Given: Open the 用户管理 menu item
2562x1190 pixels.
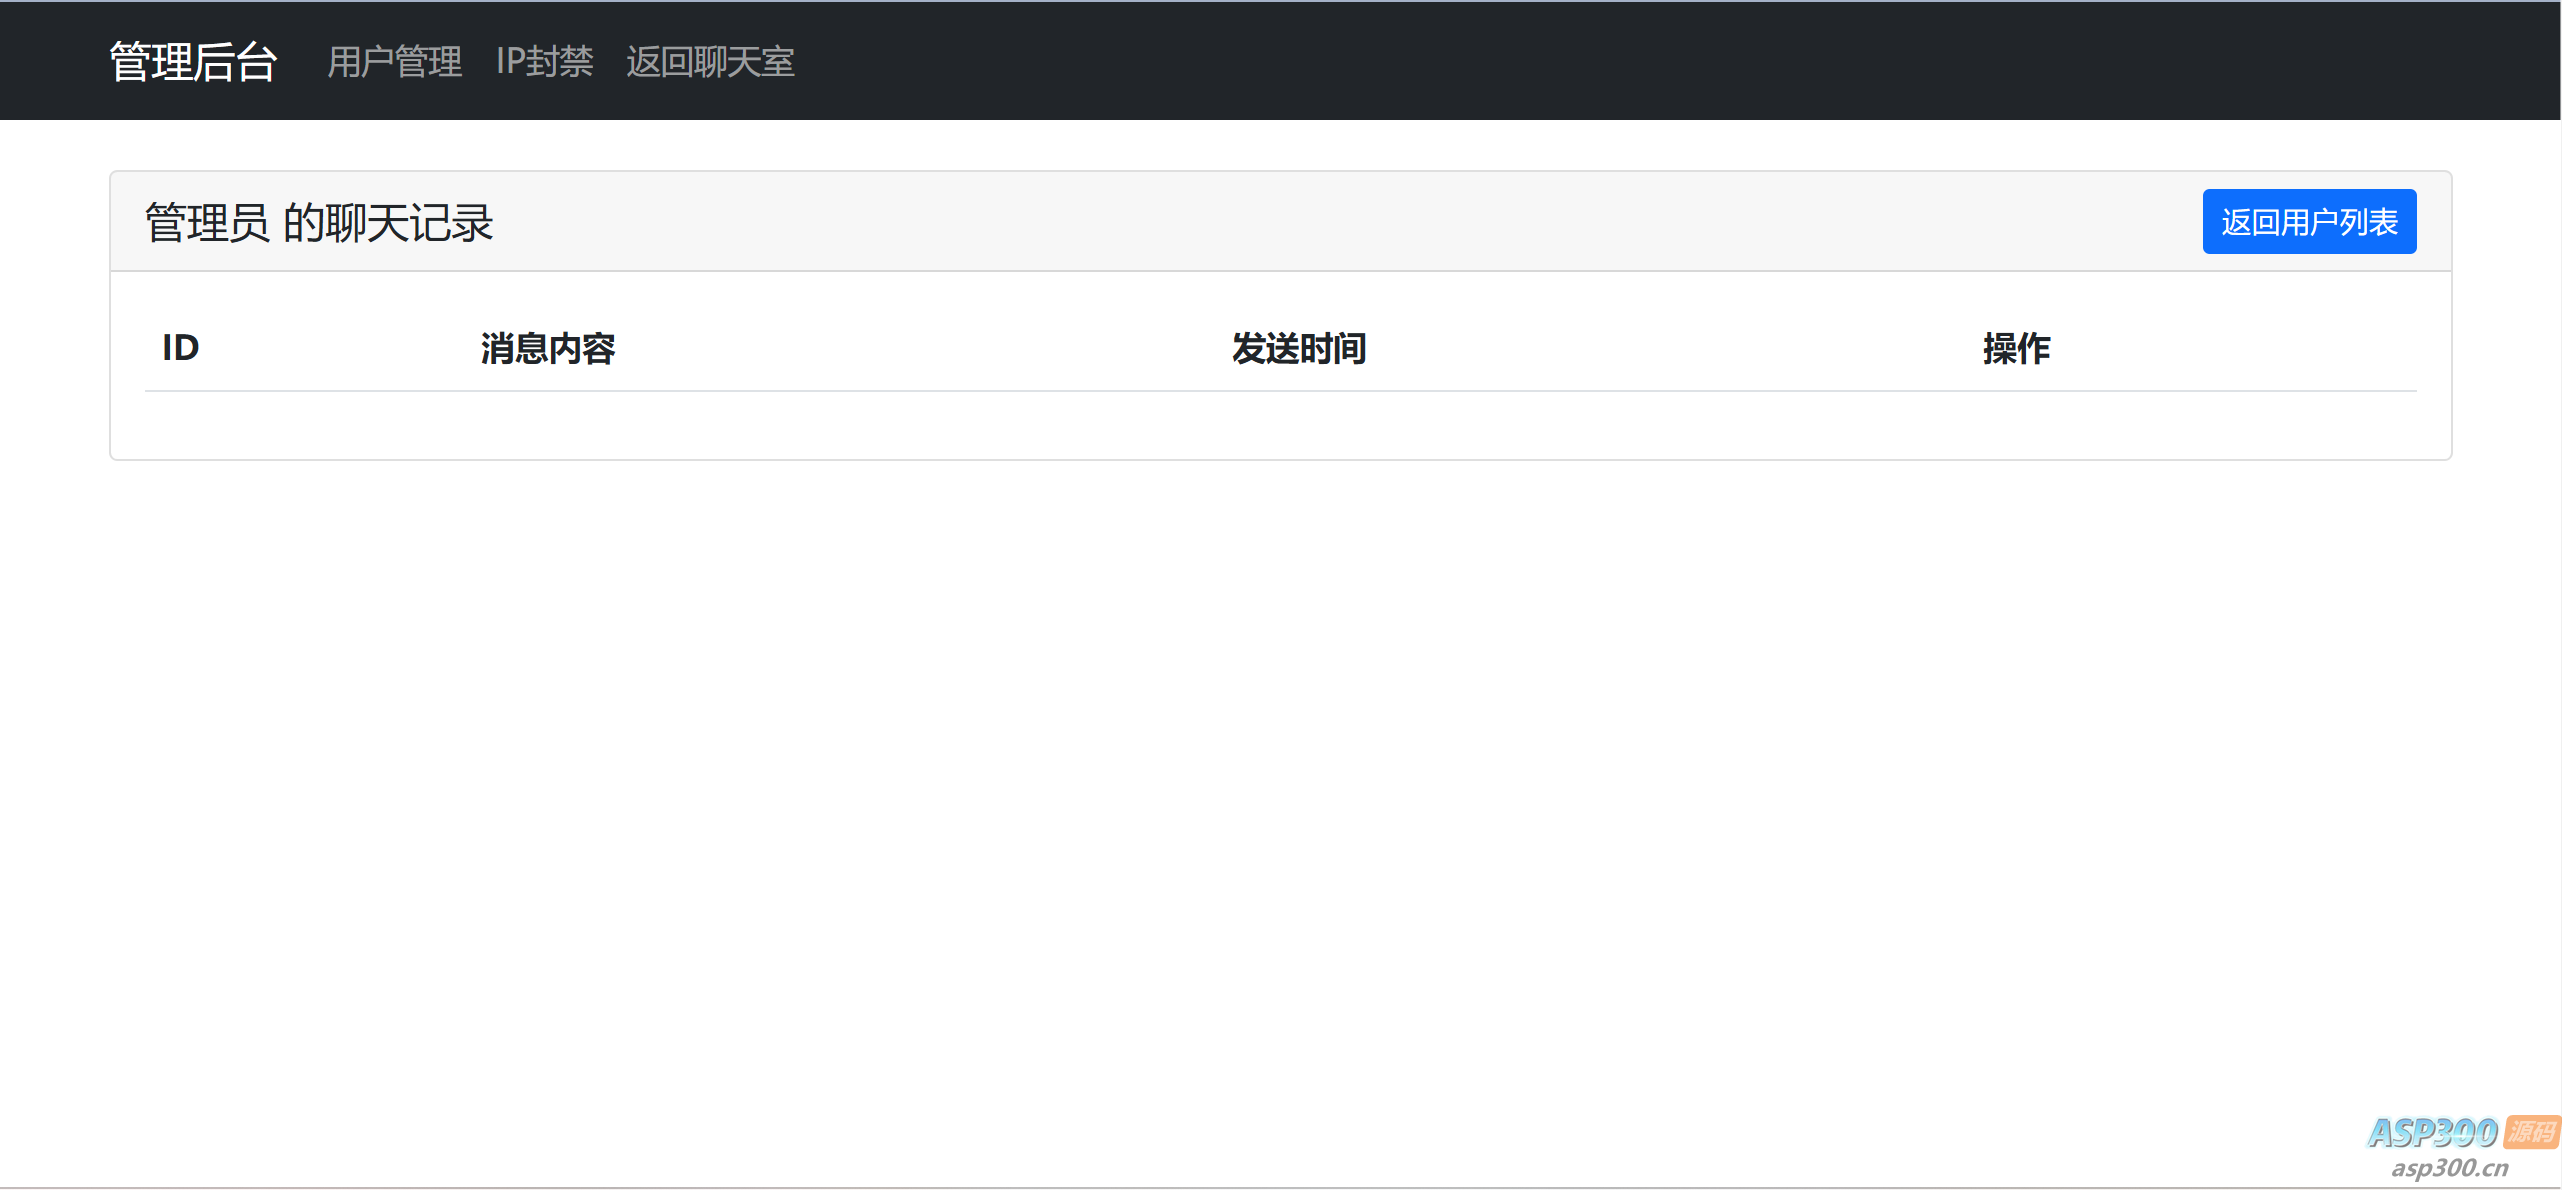Looking at the screenshot, I should point(394,62).
